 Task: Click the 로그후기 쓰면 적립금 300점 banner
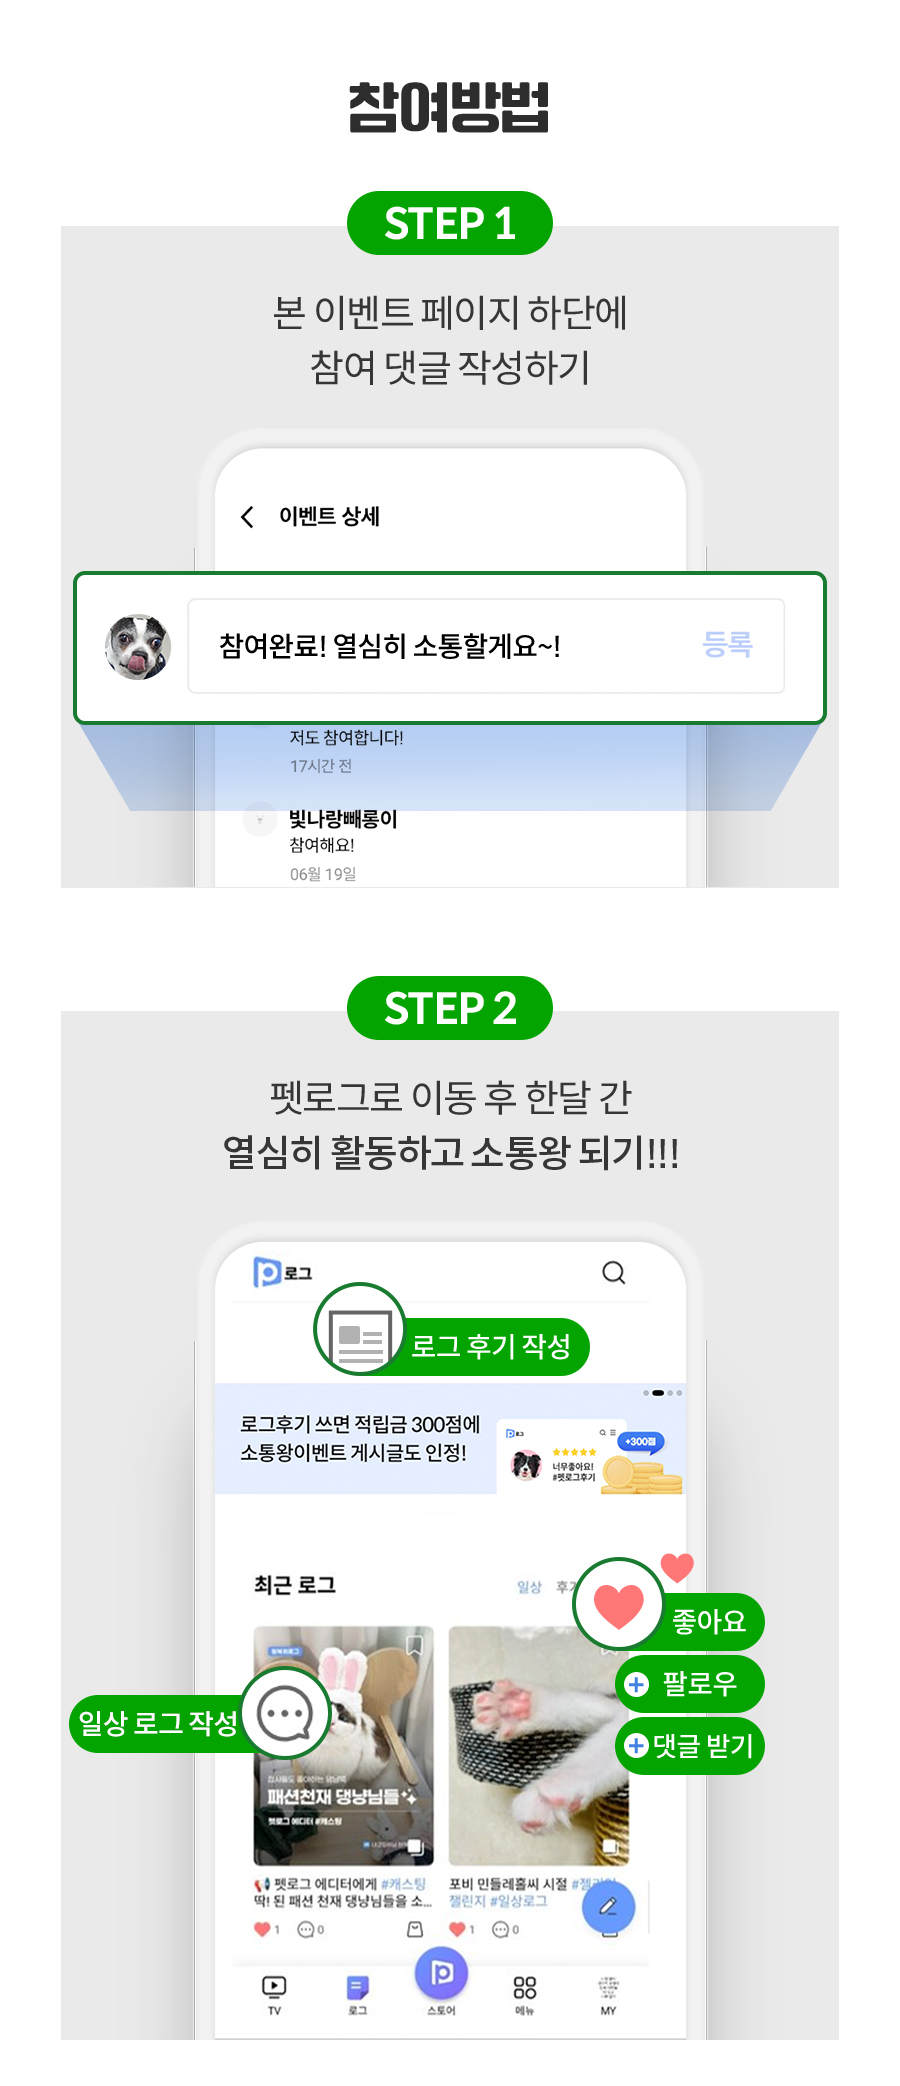point(451,1439)
